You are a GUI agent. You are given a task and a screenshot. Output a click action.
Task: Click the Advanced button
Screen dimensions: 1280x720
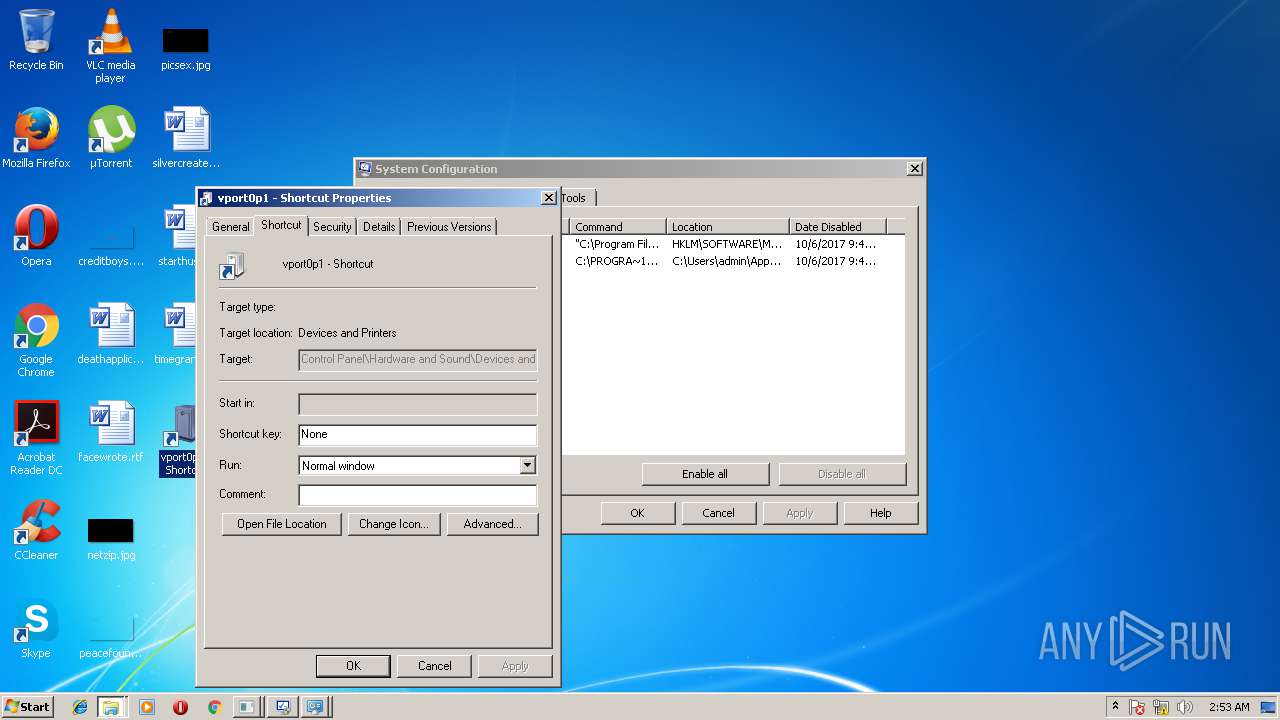(492, 524)
